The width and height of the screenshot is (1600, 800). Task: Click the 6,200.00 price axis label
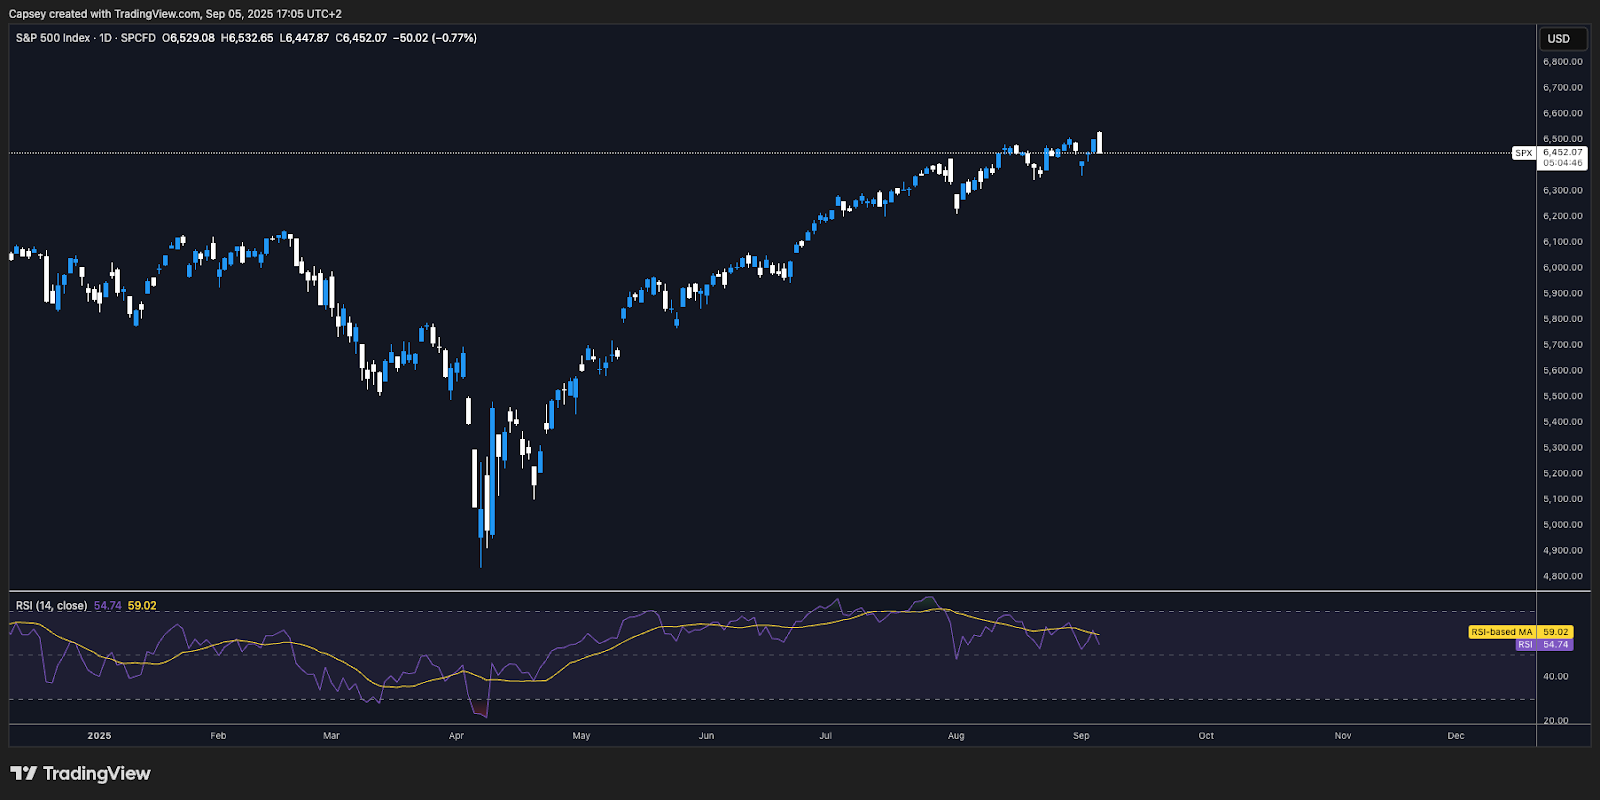tap(1562, 216)
